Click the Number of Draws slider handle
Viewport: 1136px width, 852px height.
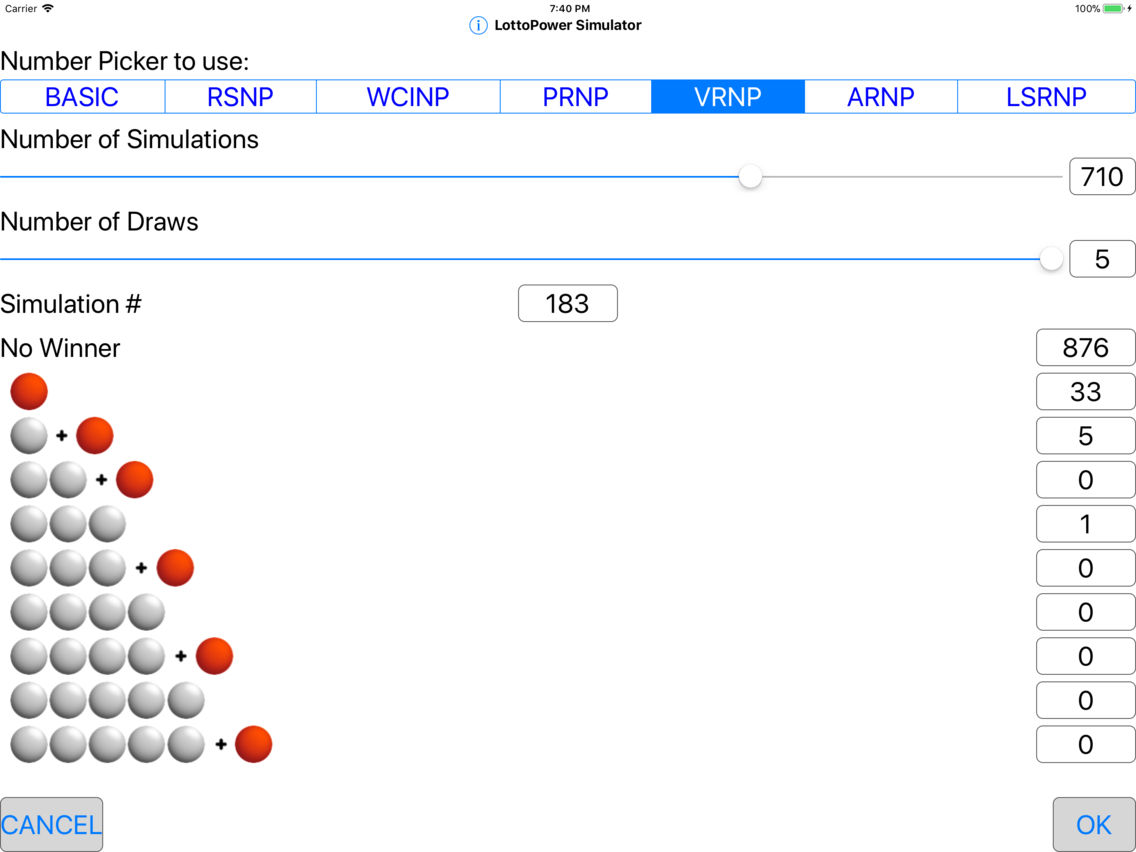(x=1051, y=259)
